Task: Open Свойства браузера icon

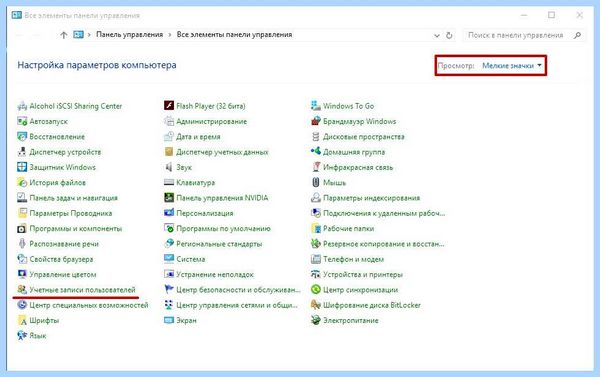Action: 22,259
